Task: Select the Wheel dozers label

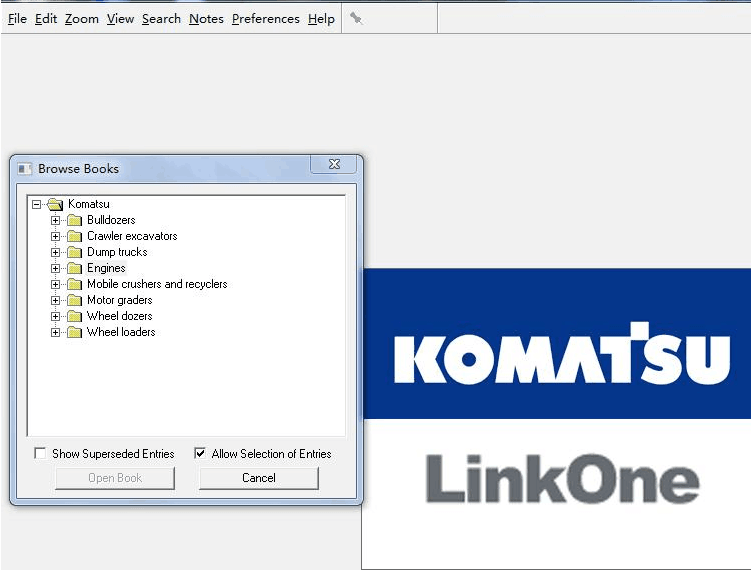Action: (120, 316)
